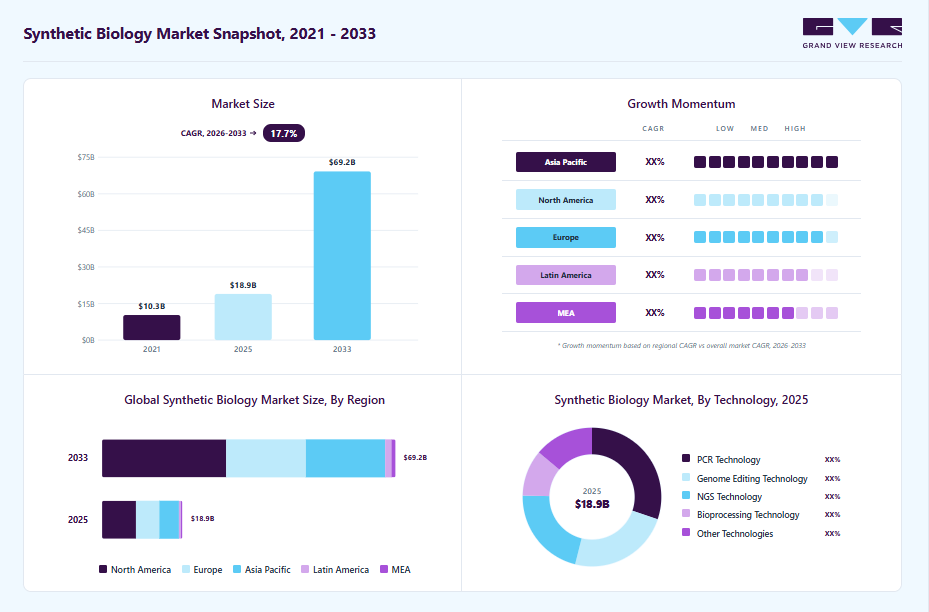Click the XX% value in the Asia Pacific row
This screenshot has height=612, width=929.
click(x=655, y=162)
